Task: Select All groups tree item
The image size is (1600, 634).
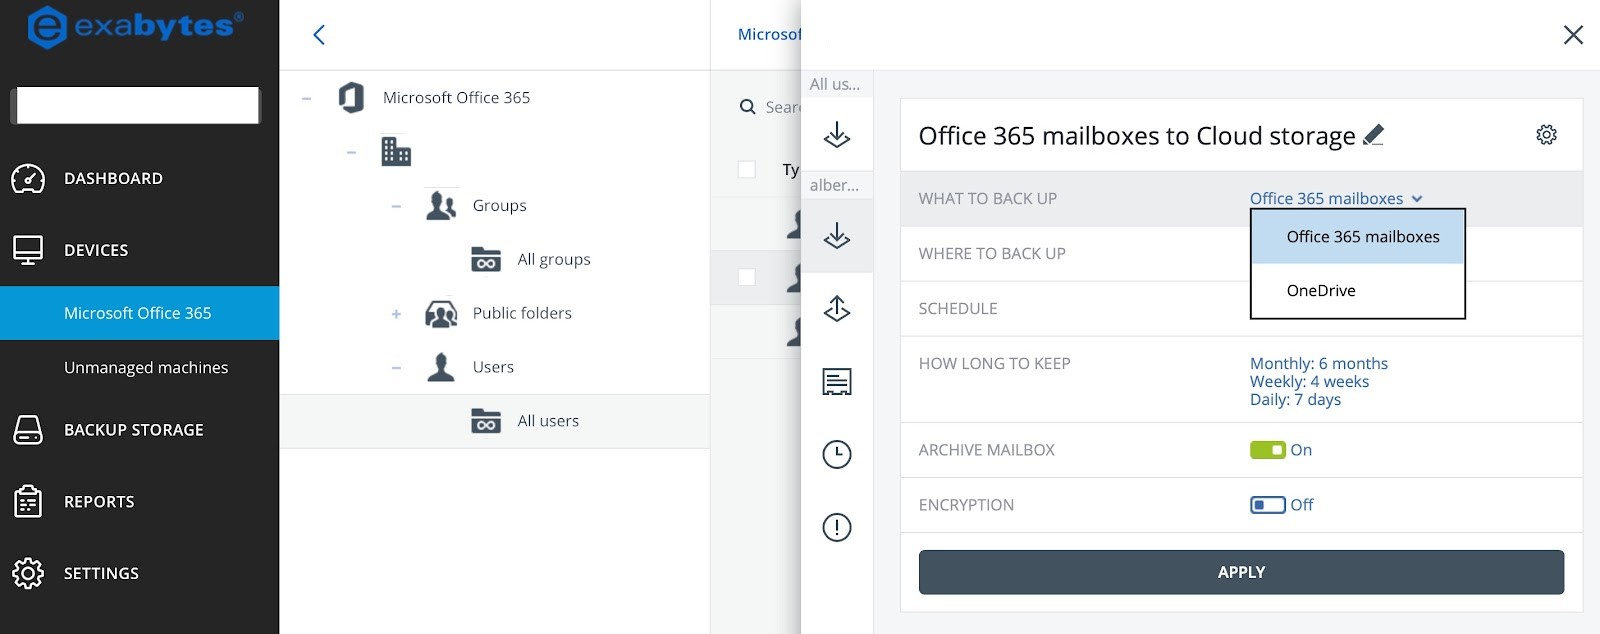Action: tap(554, 259)
